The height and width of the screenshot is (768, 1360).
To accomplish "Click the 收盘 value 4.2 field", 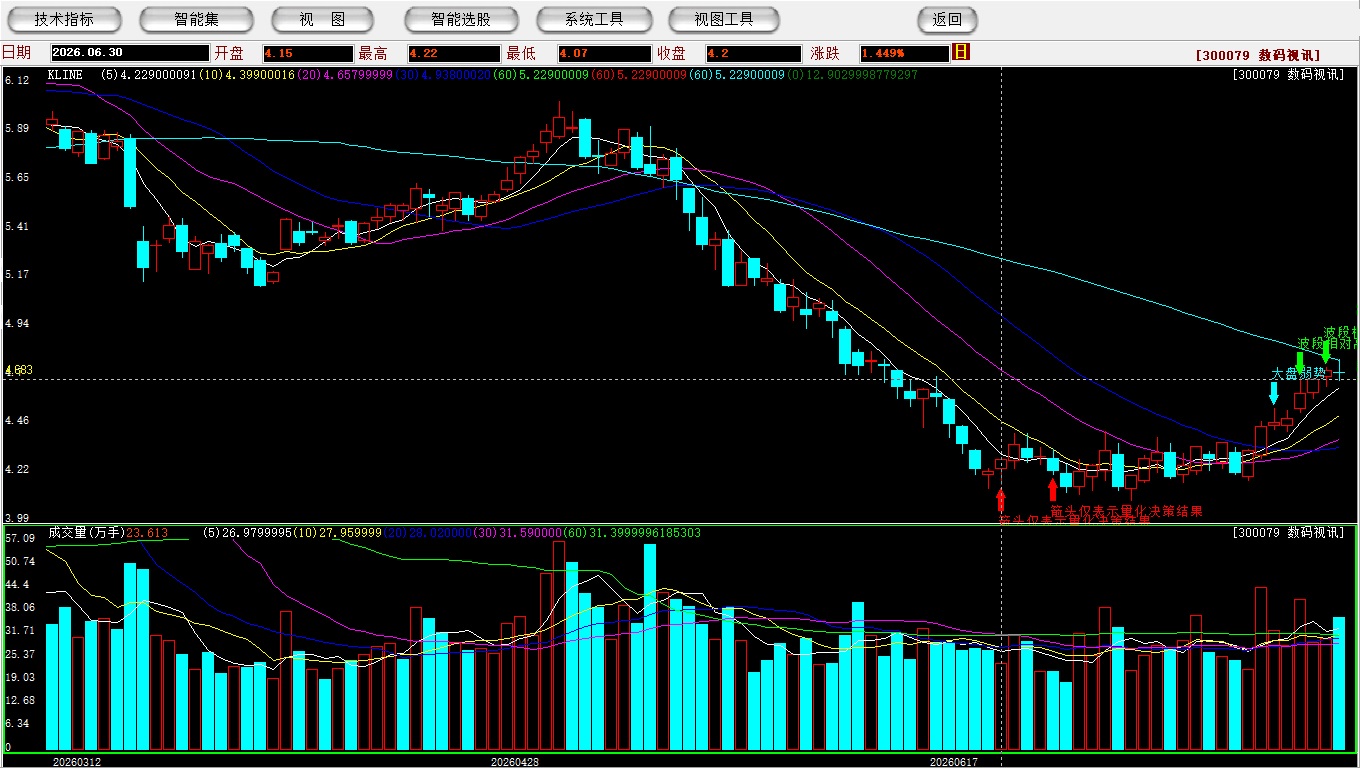I will (x=753, y=53).
